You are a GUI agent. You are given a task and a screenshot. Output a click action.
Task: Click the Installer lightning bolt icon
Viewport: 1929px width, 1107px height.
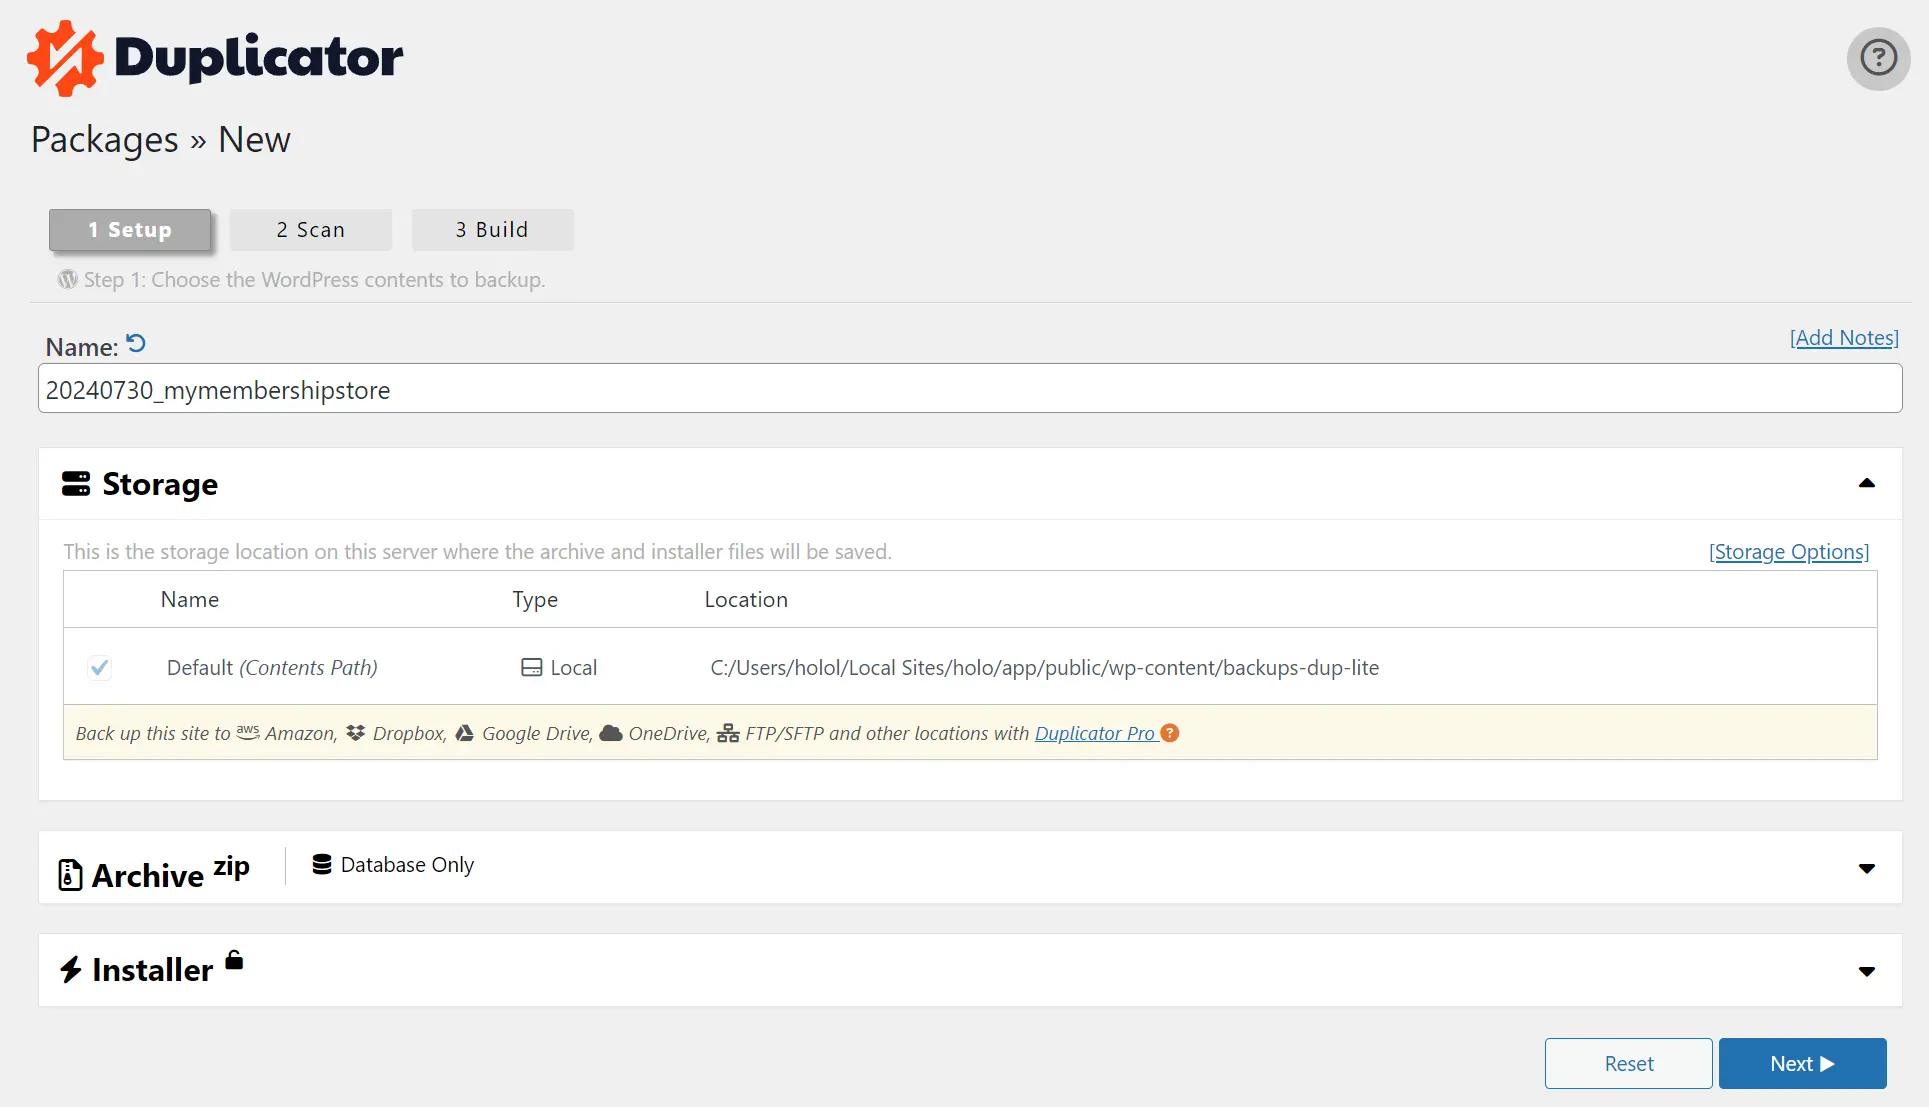(x=70, y=970)
